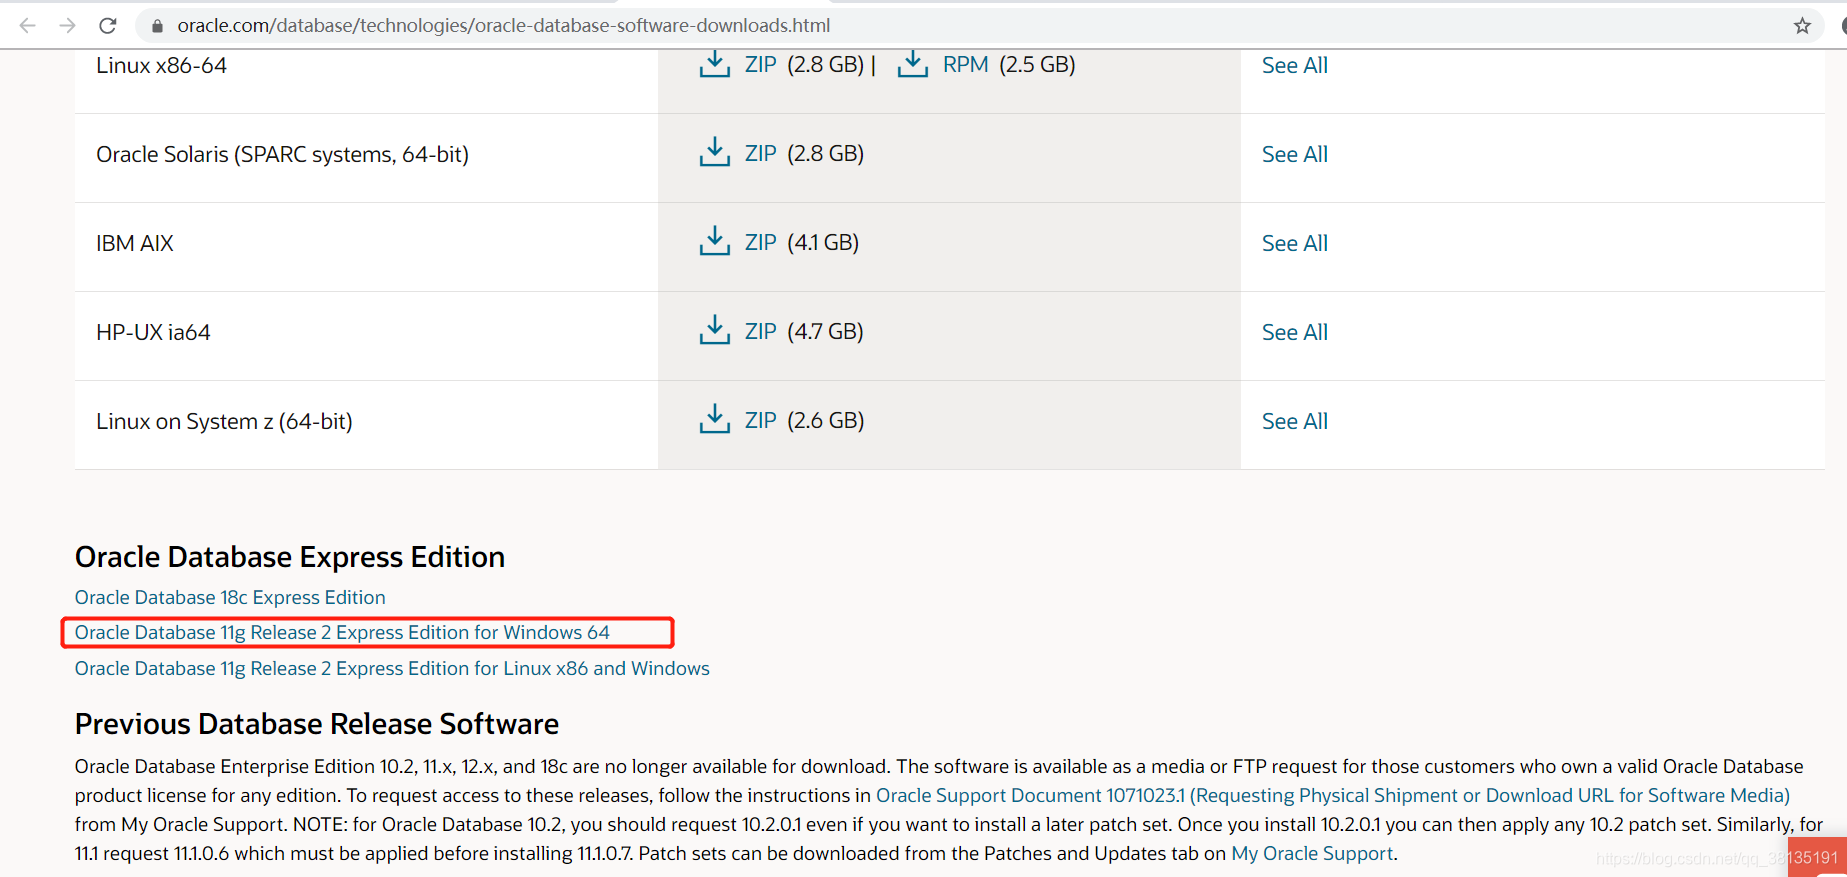1847x877 pixels.
Task: Go back with the browser back arrow
Action: pos(27,25)
